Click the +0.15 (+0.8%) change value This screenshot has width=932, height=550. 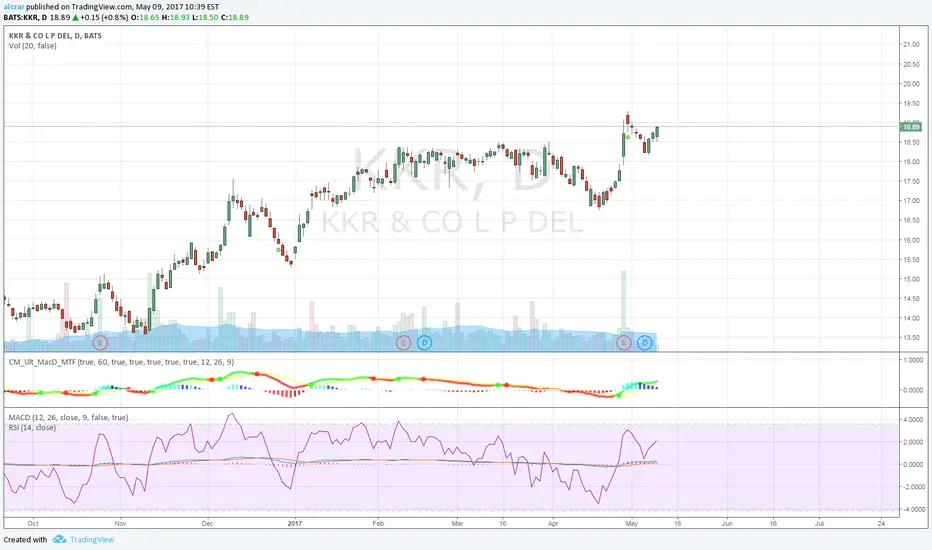pyautogui.click(x=104, y=17)
